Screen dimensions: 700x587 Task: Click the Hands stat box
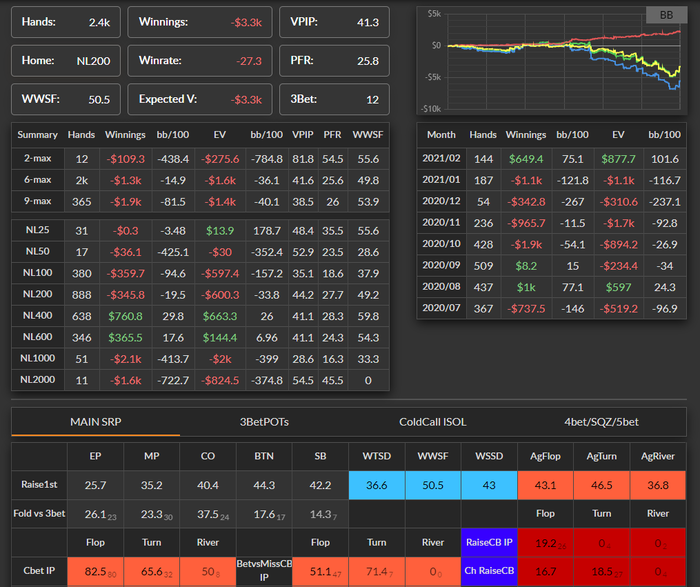click(66, 22)
